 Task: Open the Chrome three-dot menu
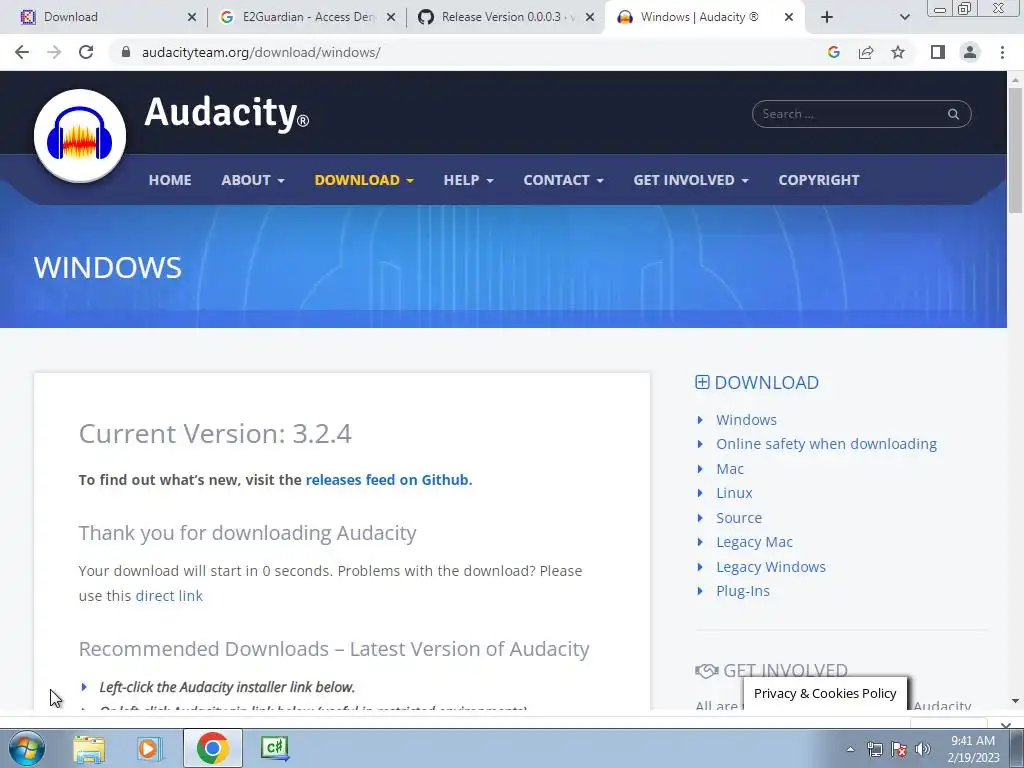(1002, 52)
